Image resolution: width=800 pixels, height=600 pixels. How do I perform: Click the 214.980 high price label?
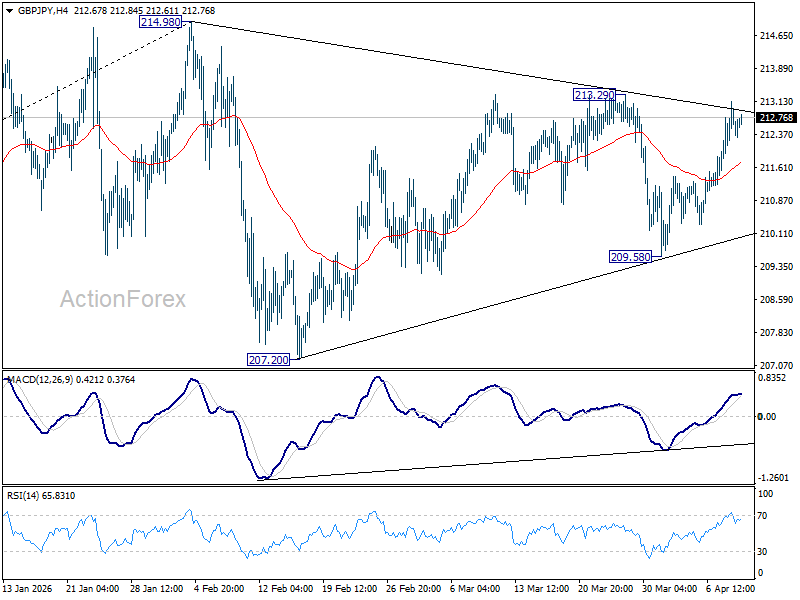click(x=160, y=22)
